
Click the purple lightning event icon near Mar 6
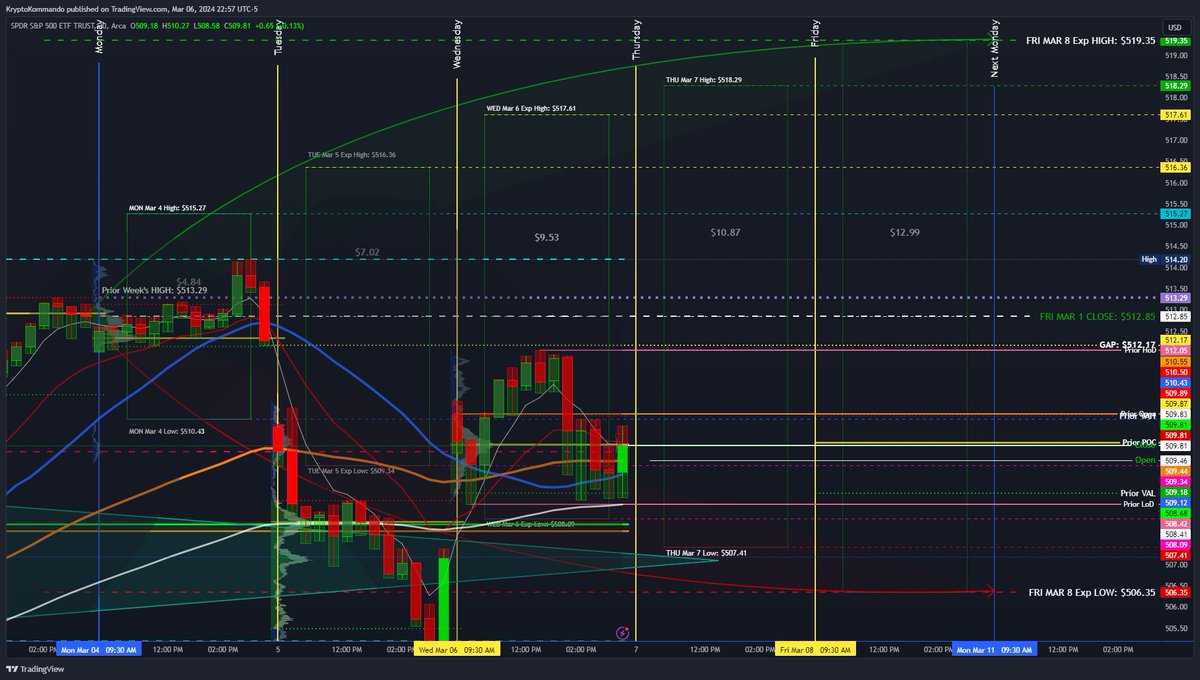click(x=622, y=633)
